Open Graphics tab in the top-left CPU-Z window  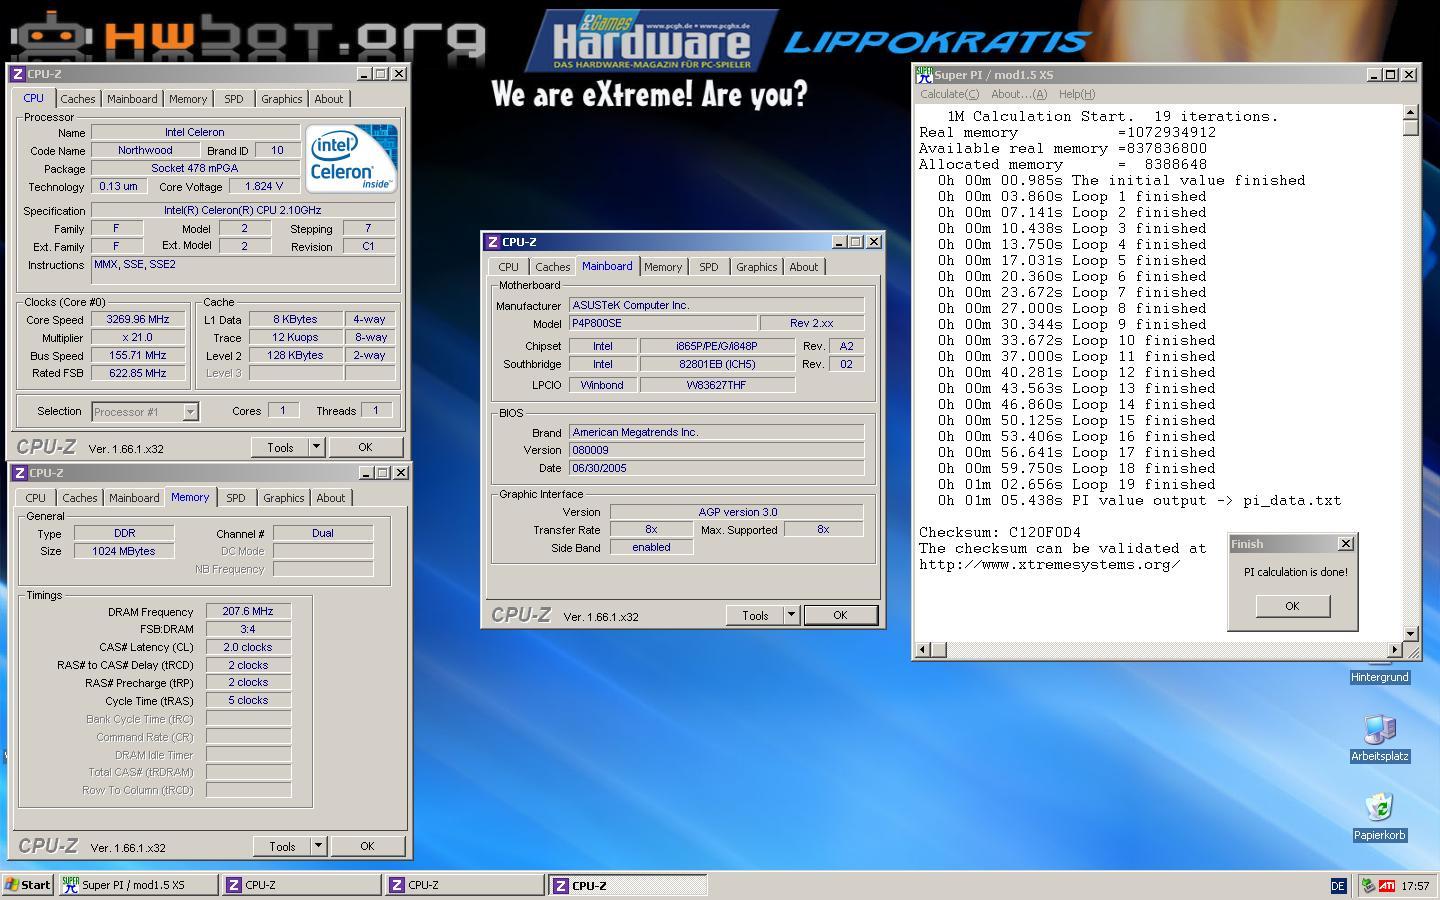point(281,99)
